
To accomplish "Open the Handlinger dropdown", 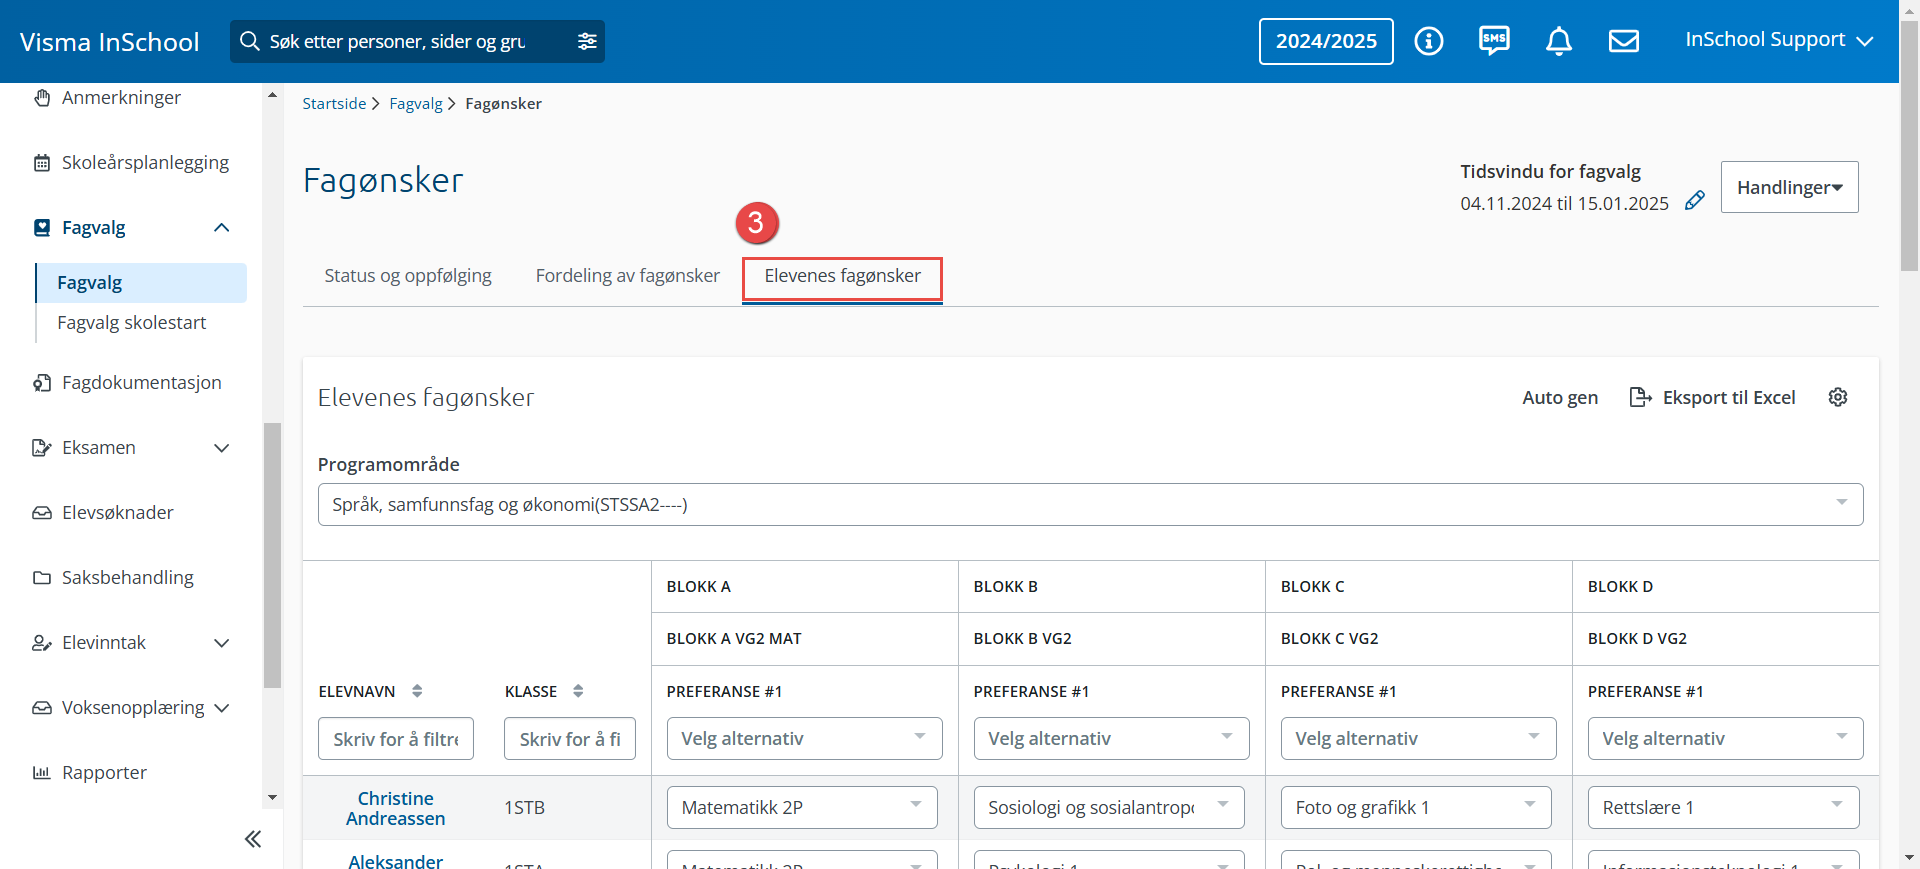I will click(1789, 187).
